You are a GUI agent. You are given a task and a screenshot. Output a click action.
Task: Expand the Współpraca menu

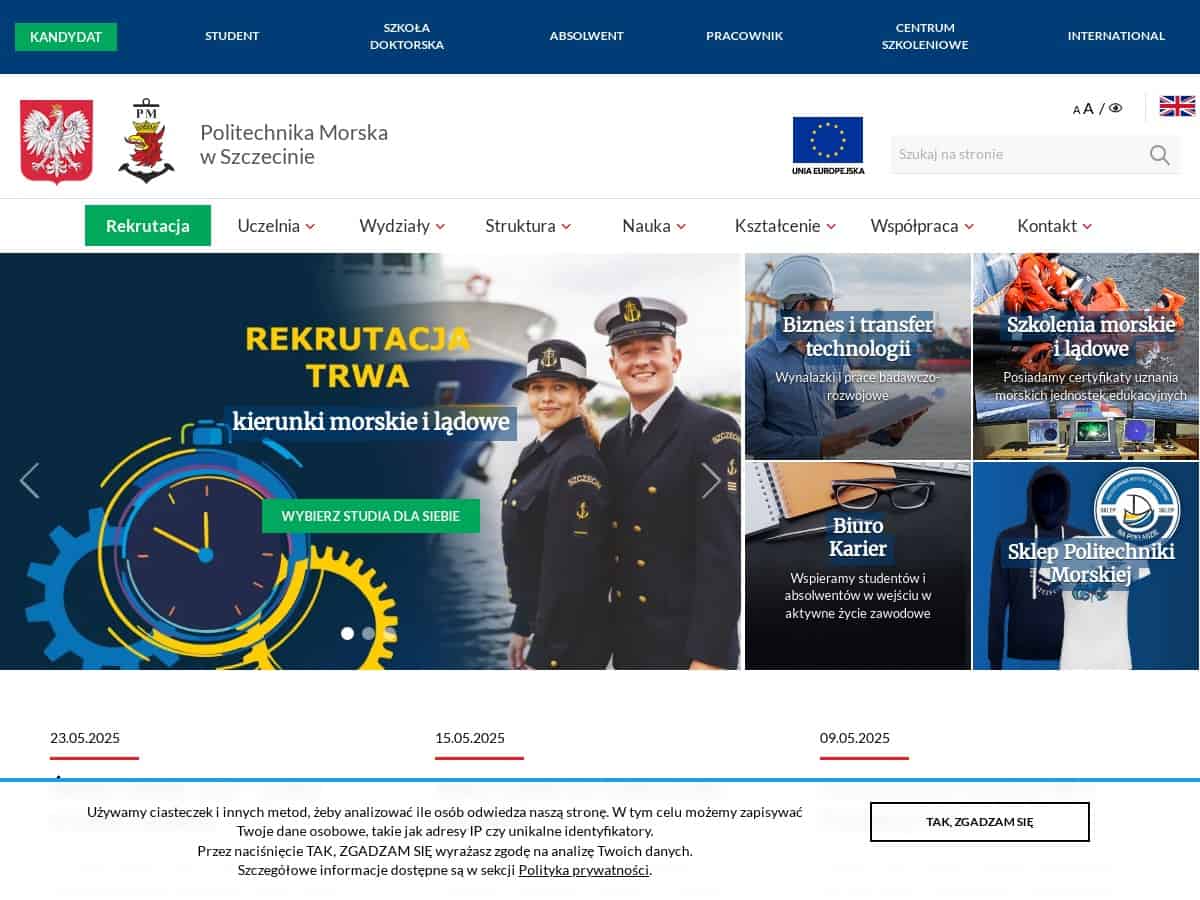coord(922,226)
